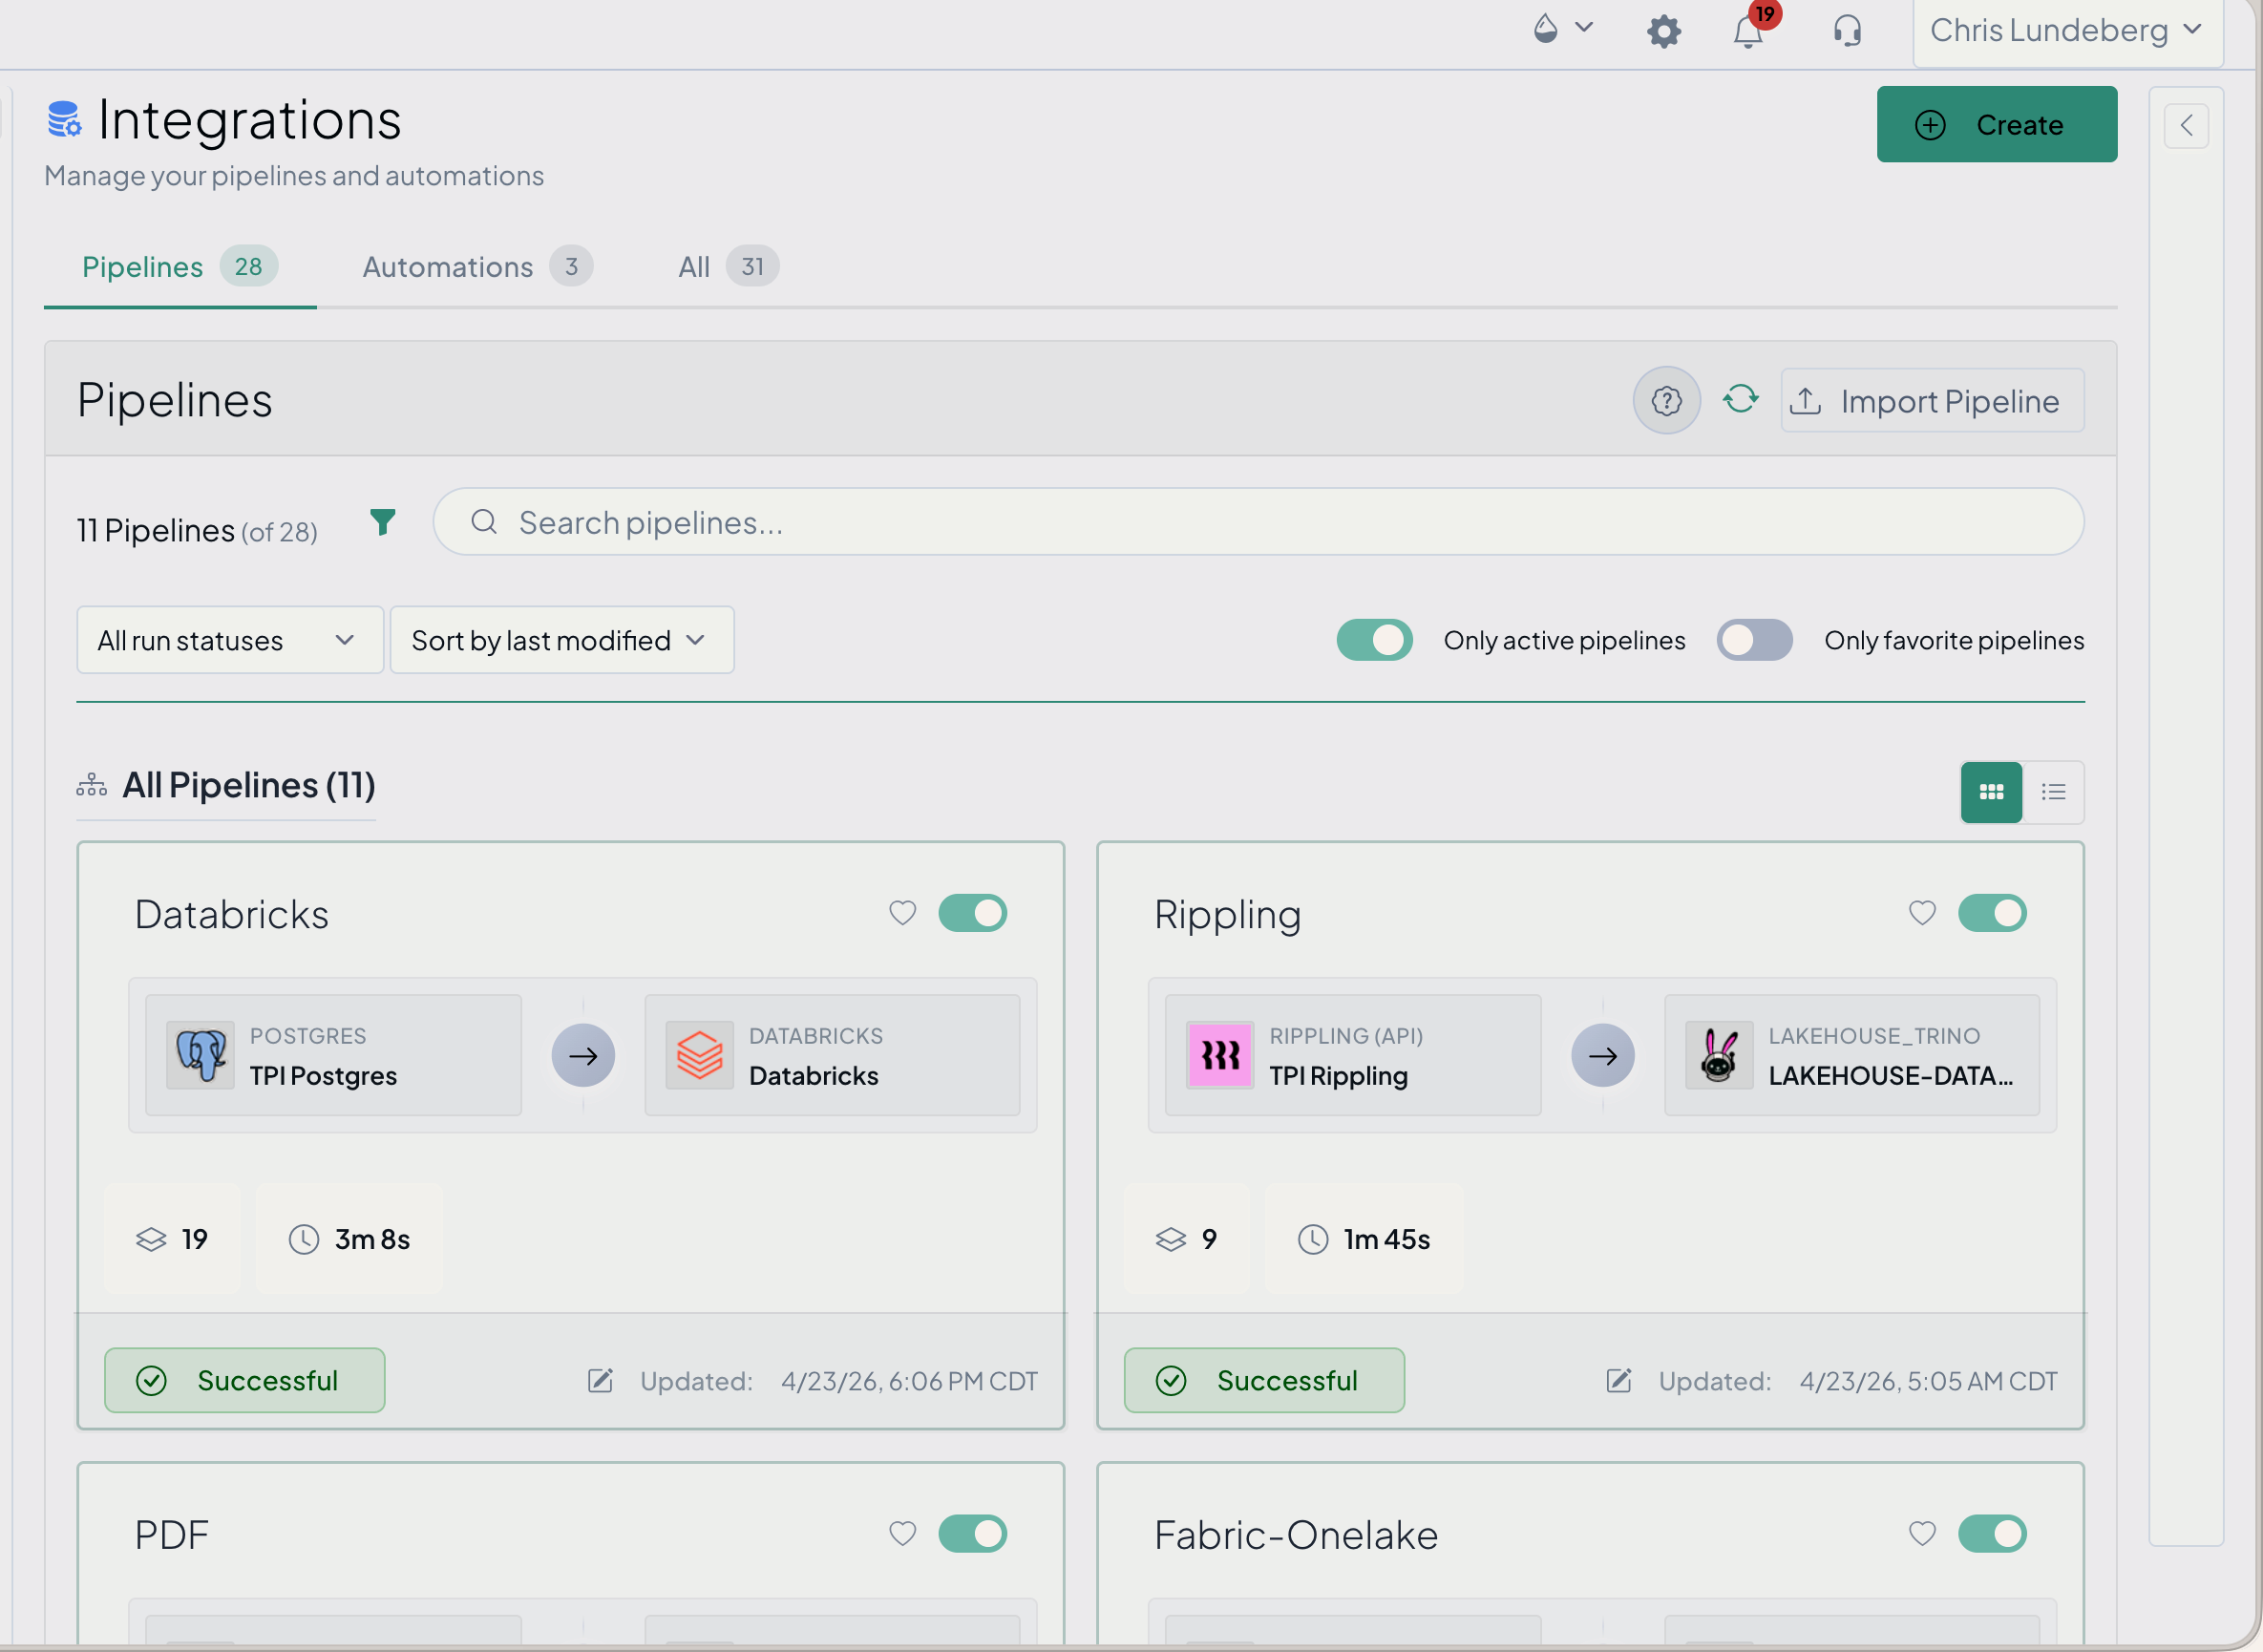Click Databricks Successful status badge
This screenshot has height=1652, width=2263.
click(x=244, y=1380)
